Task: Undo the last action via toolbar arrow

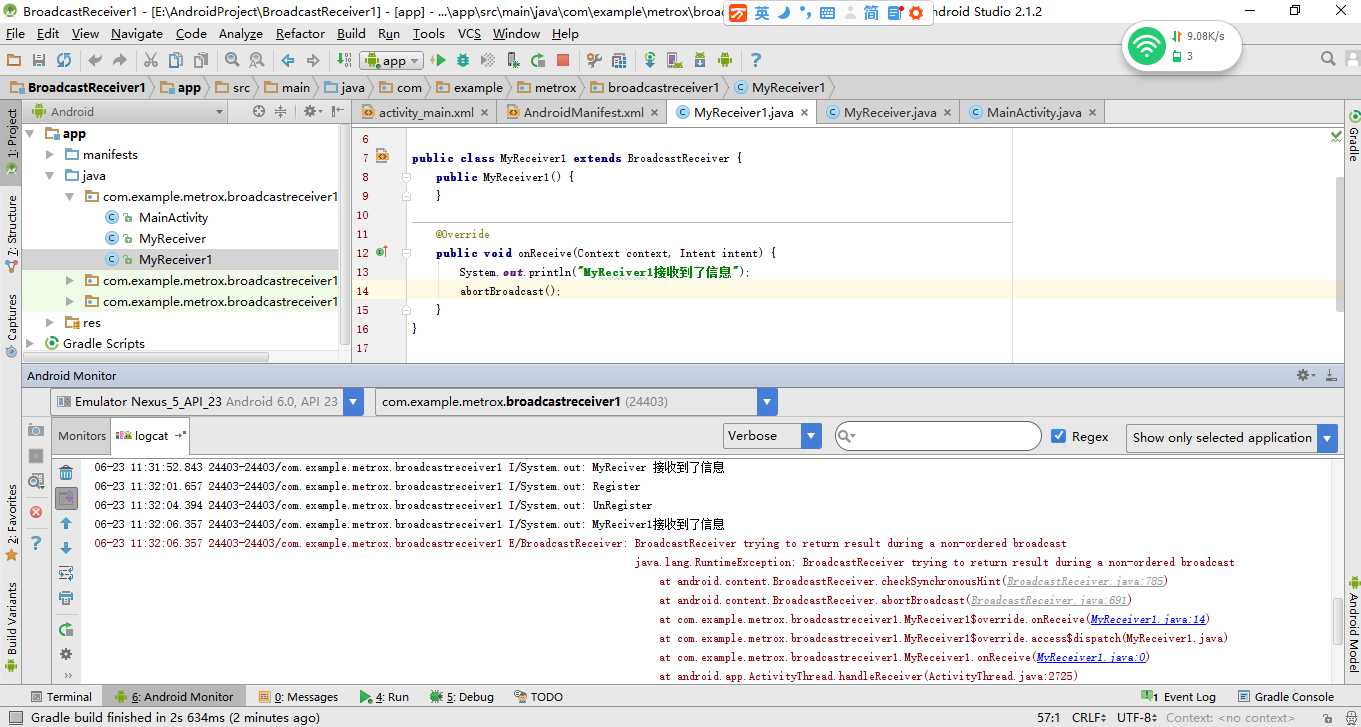Action: (94, 60)
